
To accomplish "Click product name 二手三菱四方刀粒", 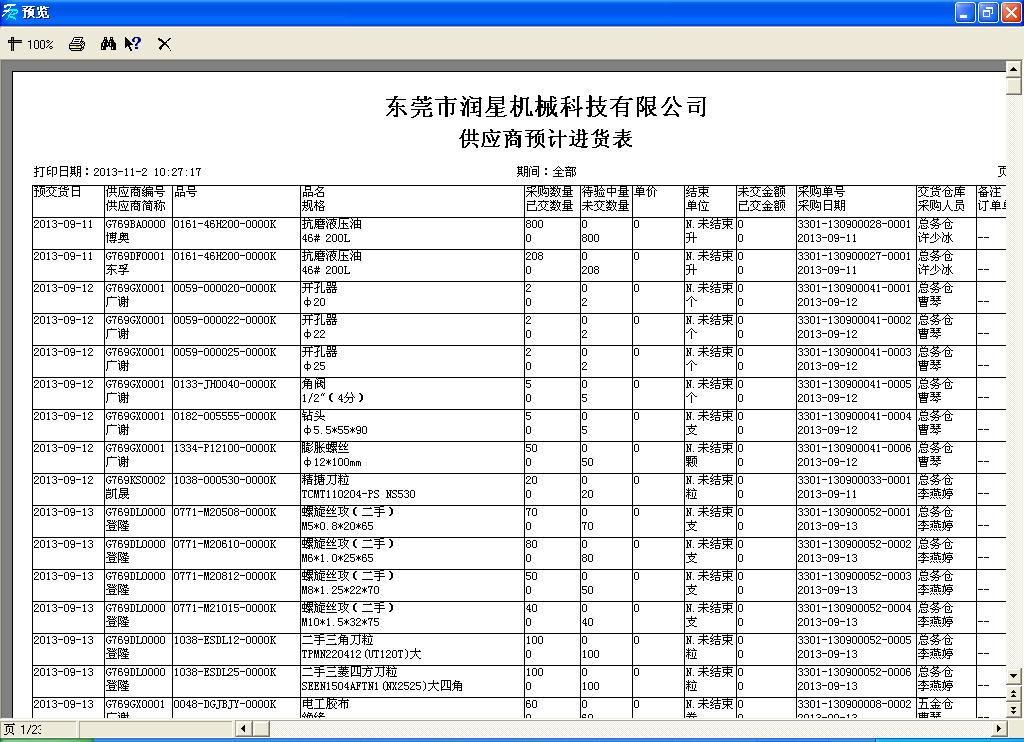I will (x=349, y=672).
